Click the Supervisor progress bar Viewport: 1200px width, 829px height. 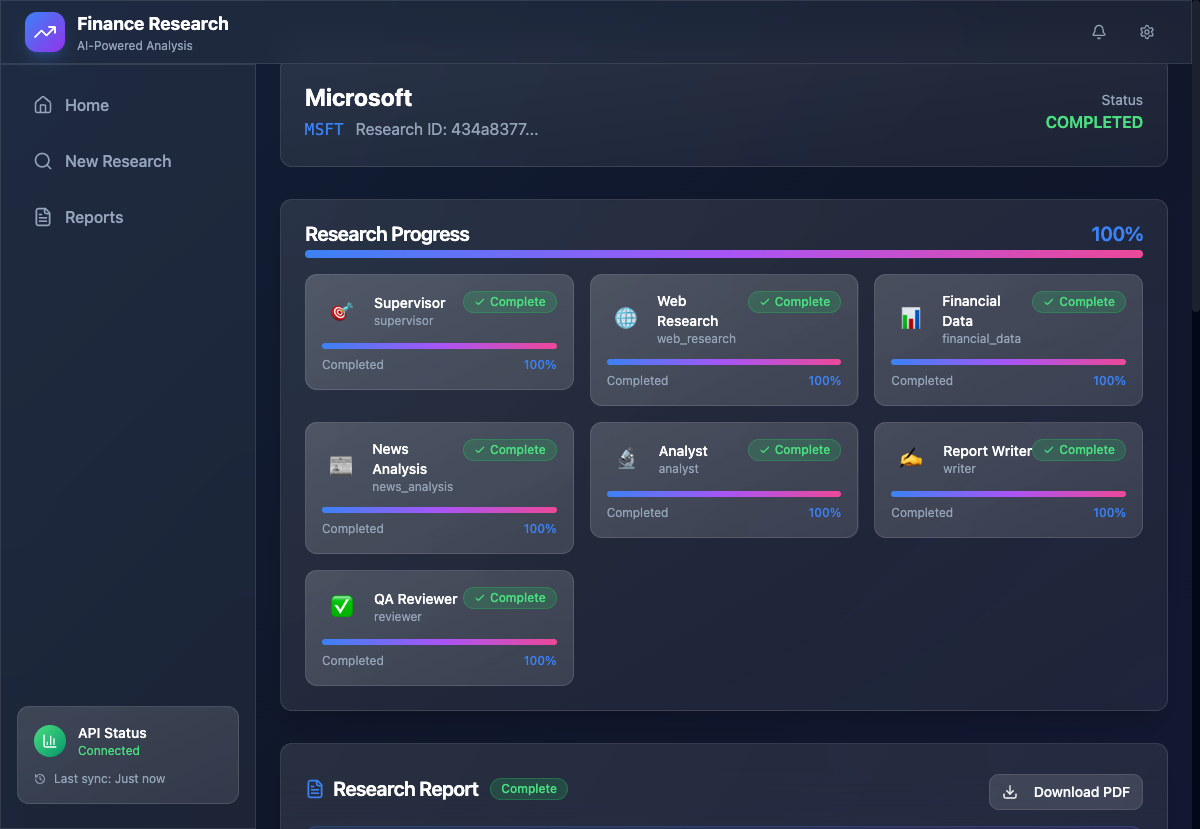(439, 346)
